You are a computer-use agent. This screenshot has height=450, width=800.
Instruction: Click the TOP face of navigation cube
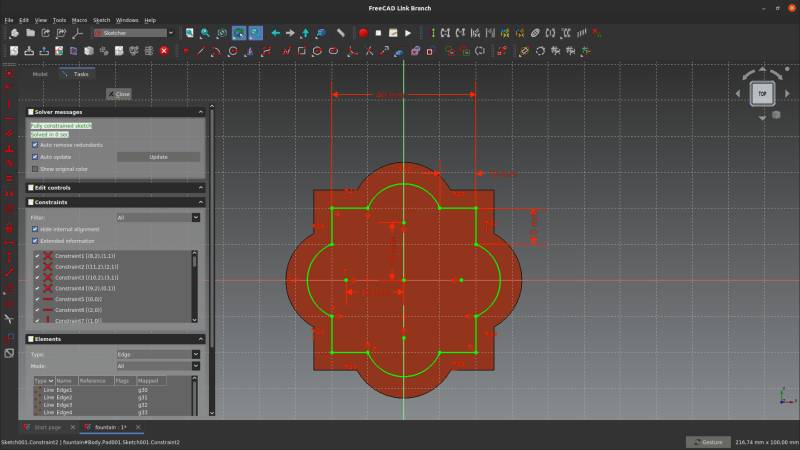(x=762, y=94)
